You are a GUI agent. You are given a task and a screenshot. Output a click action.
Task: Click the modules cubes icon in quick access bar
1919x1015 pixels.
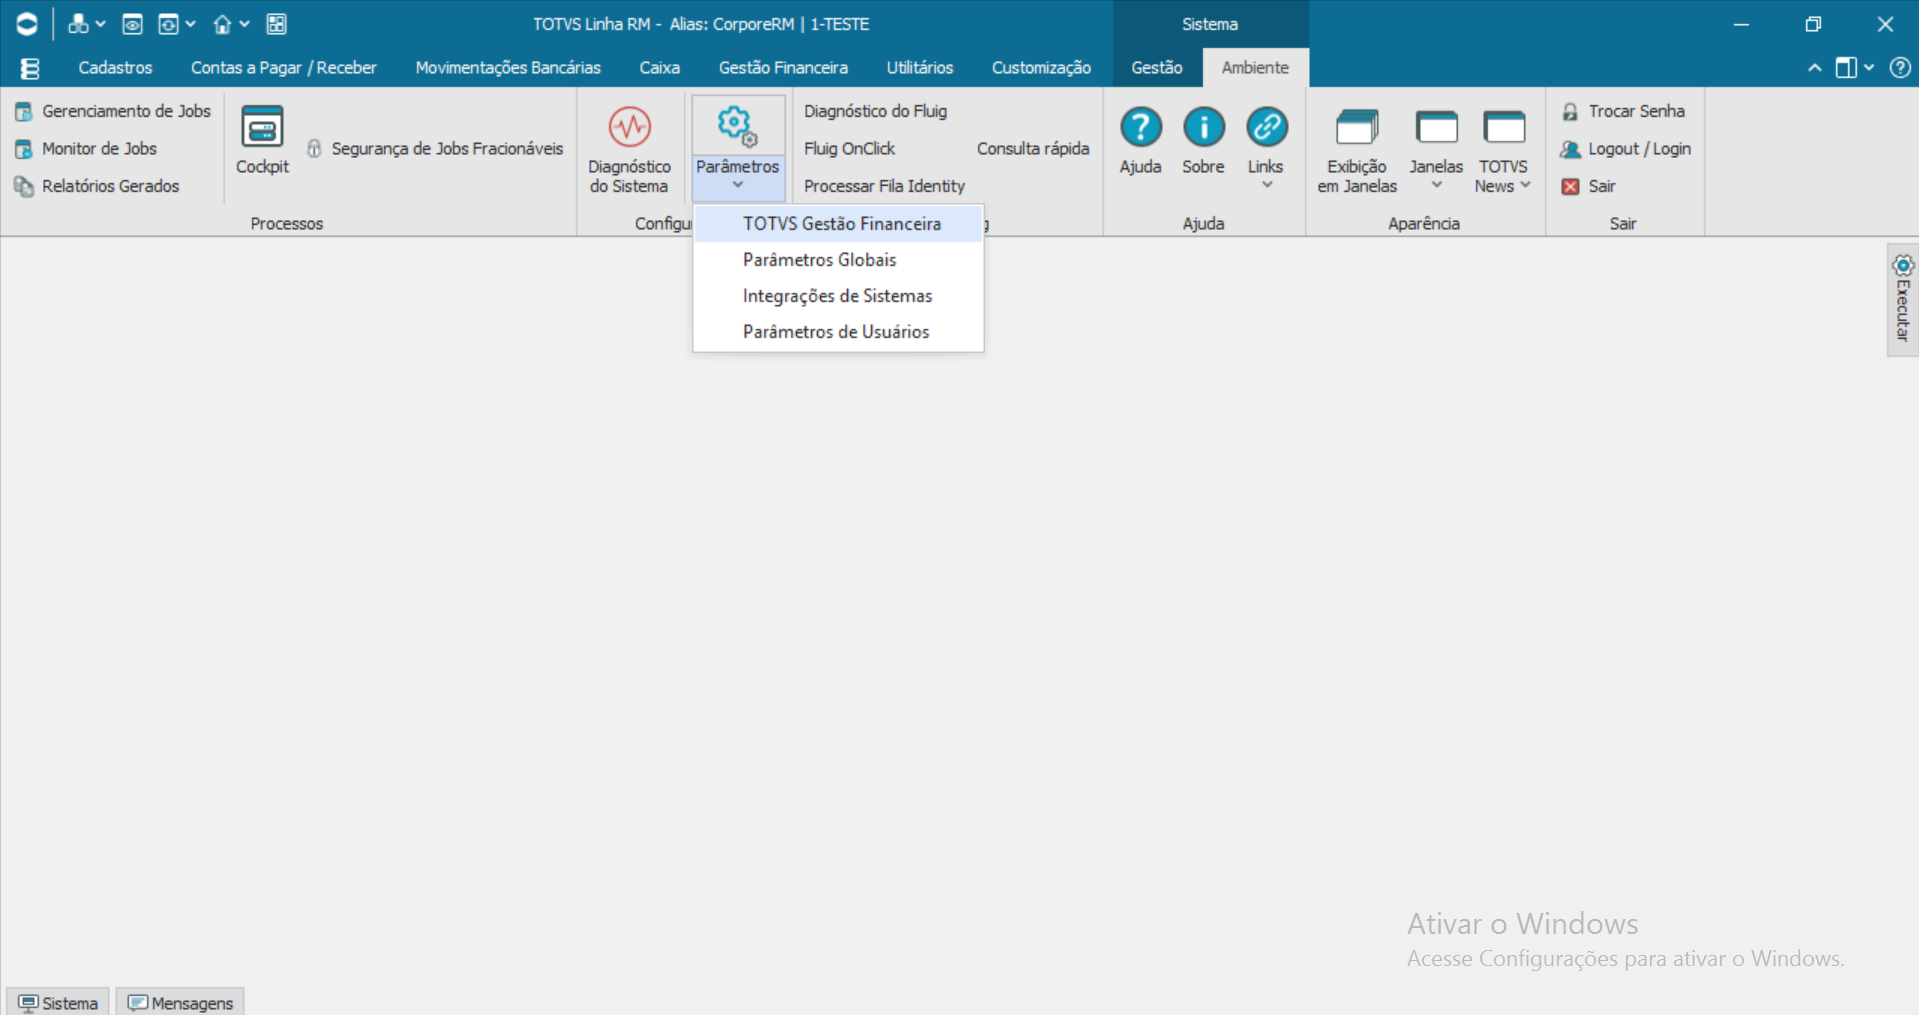[77, 24]
